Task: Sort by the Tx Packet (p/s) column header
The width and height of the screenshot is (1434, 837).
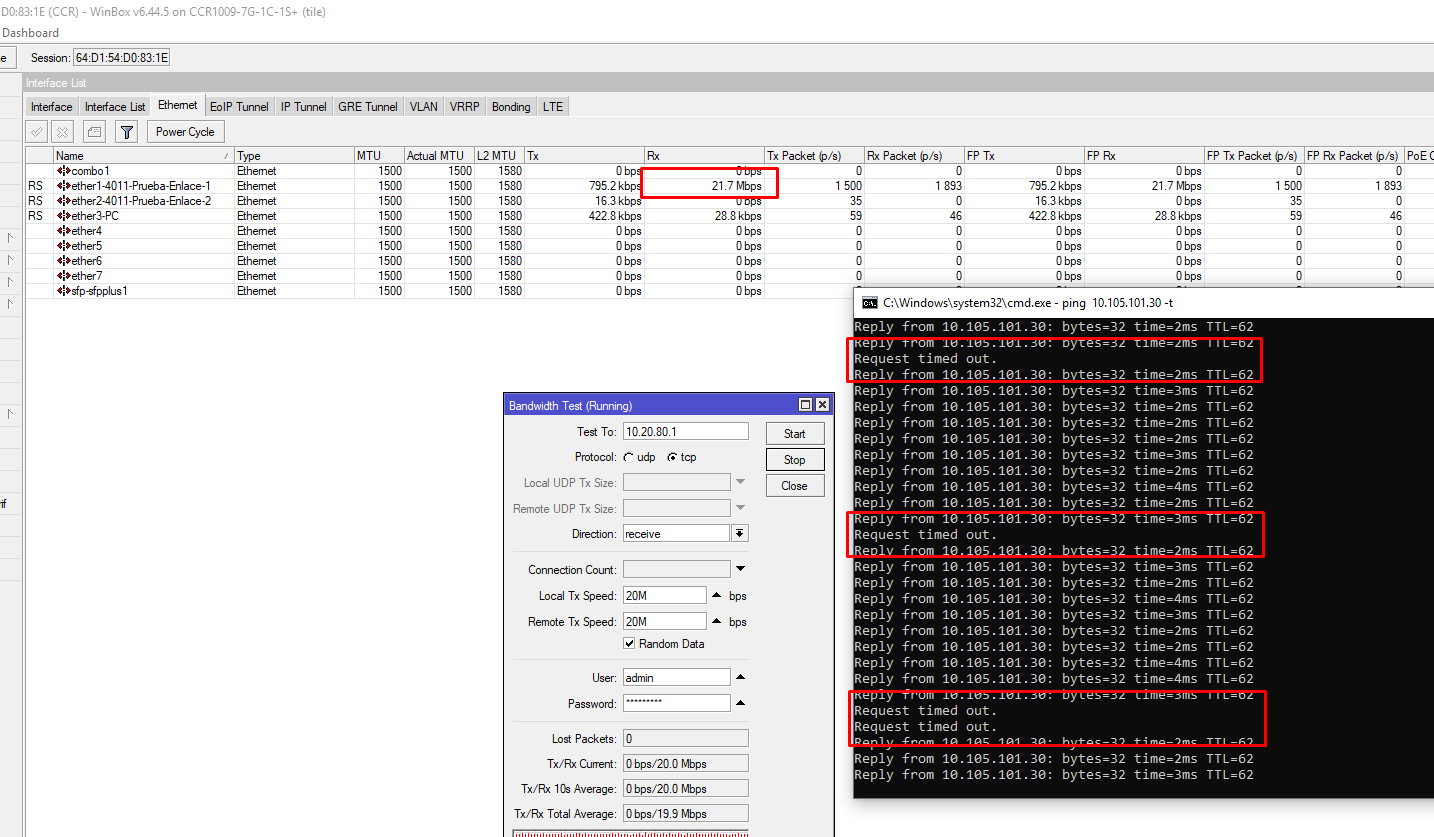Action: click(x=814, y=156)
